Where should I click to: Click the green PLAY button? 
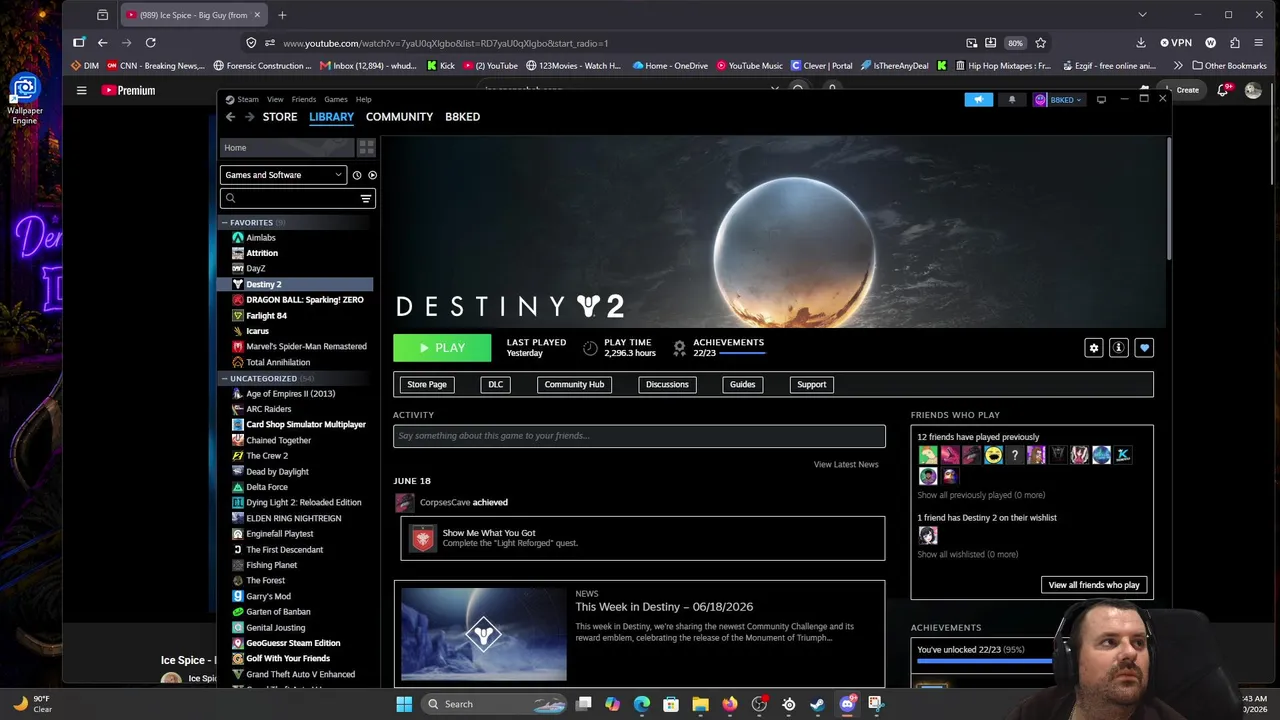point(442,348)
